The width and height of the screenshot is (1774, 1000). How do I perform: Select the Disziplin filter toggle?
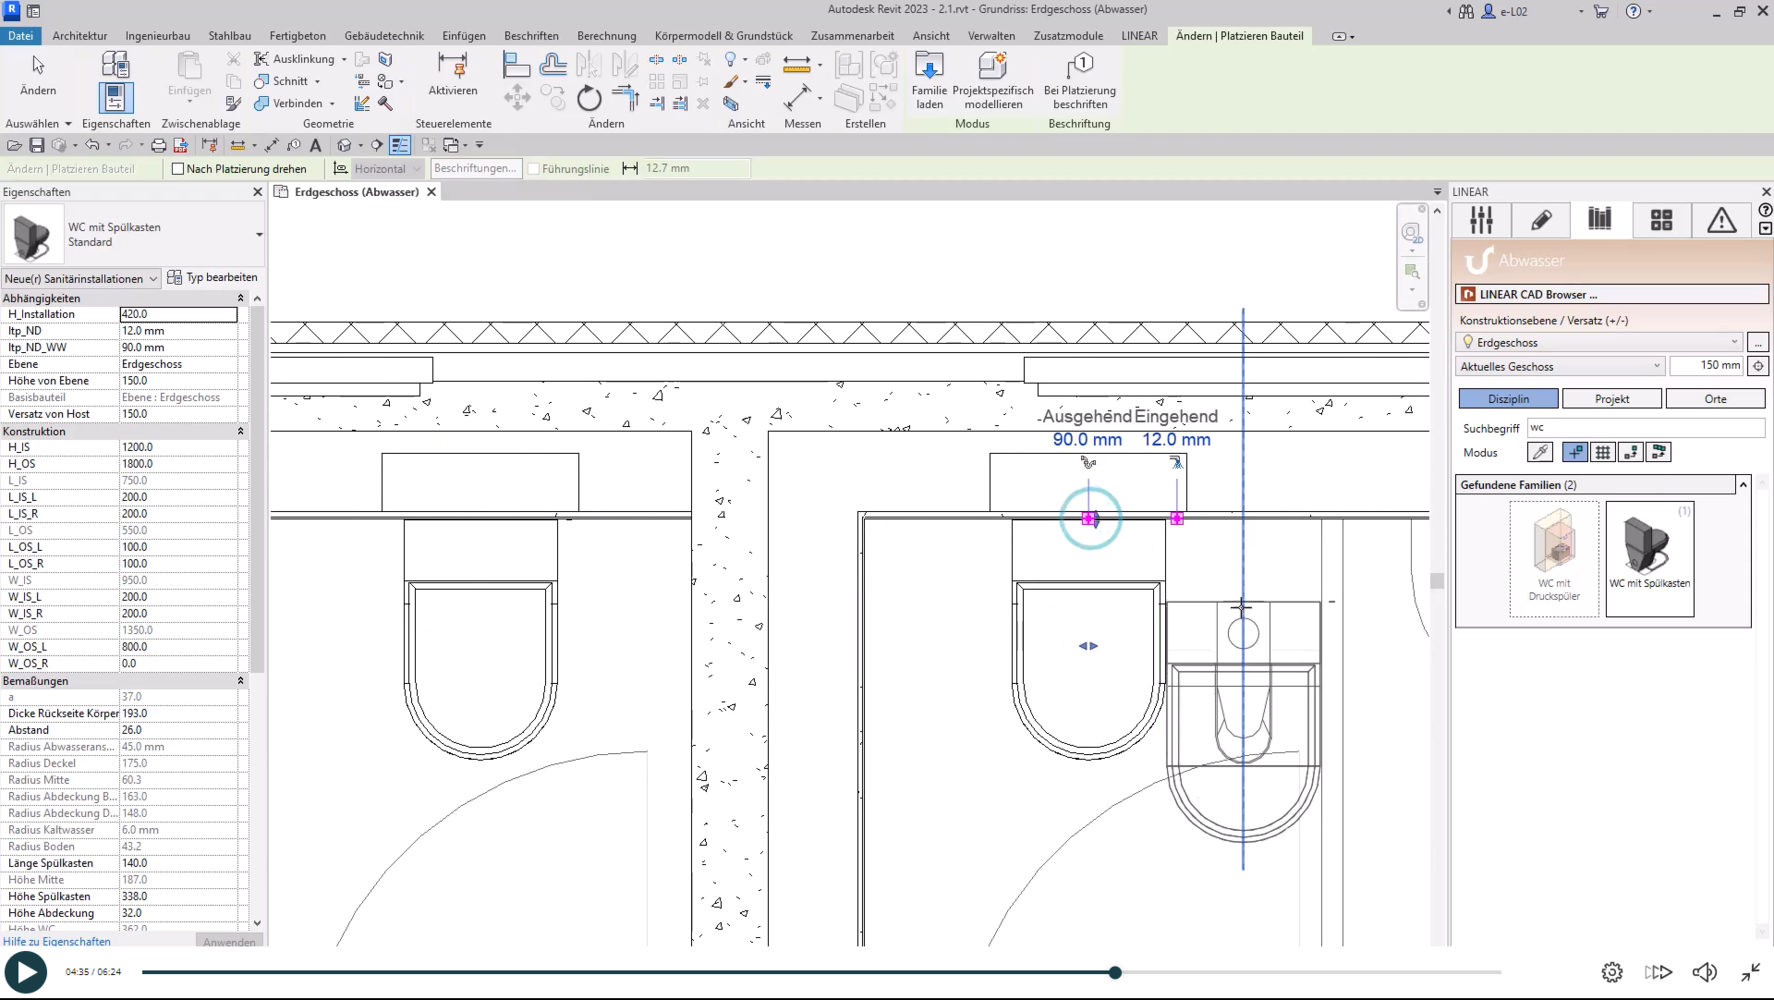1508,399
